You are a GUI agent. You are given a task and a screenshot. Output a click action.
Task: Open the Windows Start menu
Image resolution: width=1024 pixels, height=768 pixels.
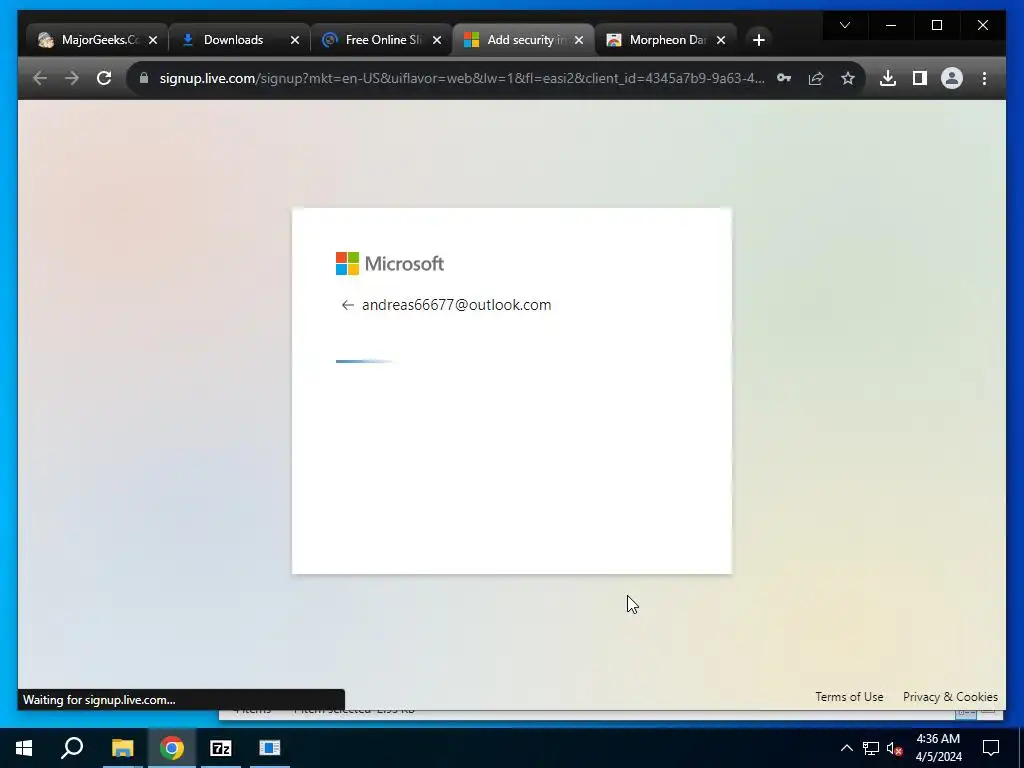click(24, 748)
